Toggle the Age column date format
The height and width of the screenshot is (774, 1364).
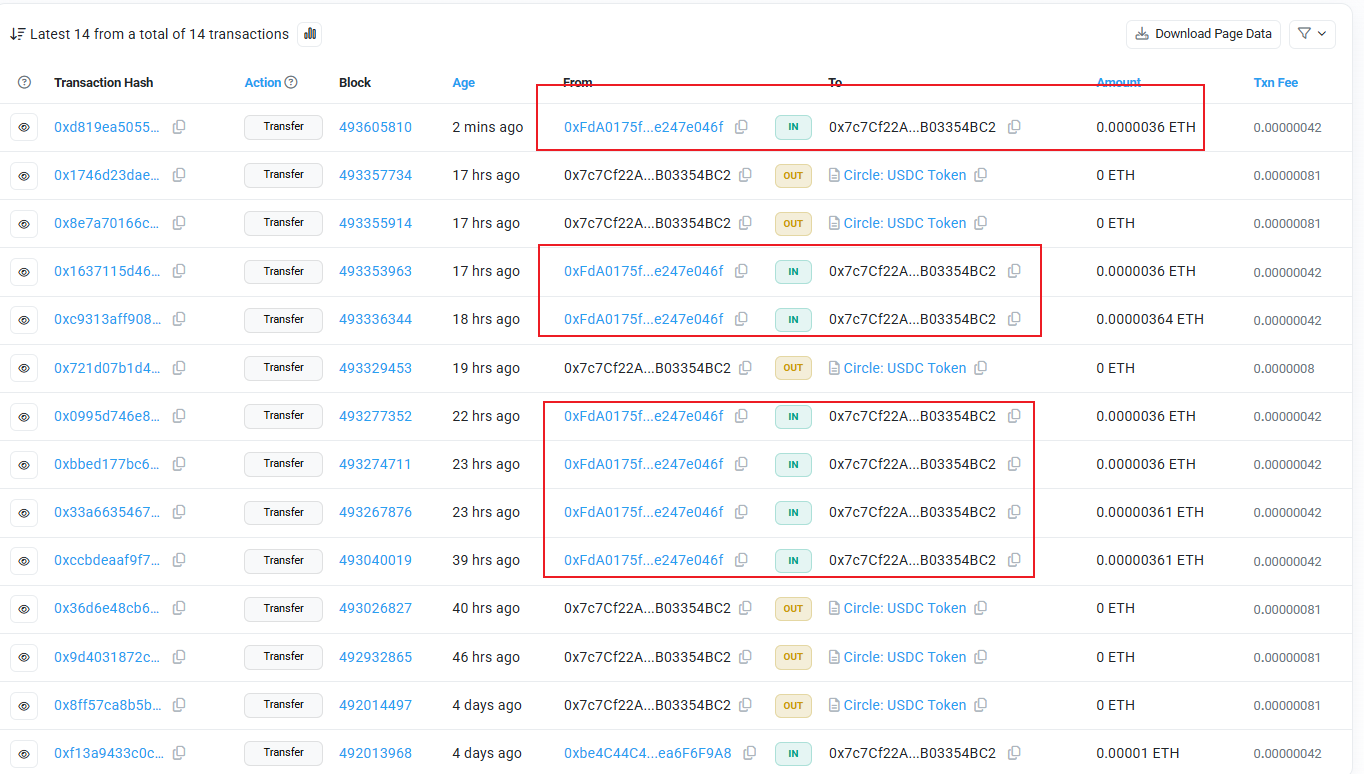464,83
